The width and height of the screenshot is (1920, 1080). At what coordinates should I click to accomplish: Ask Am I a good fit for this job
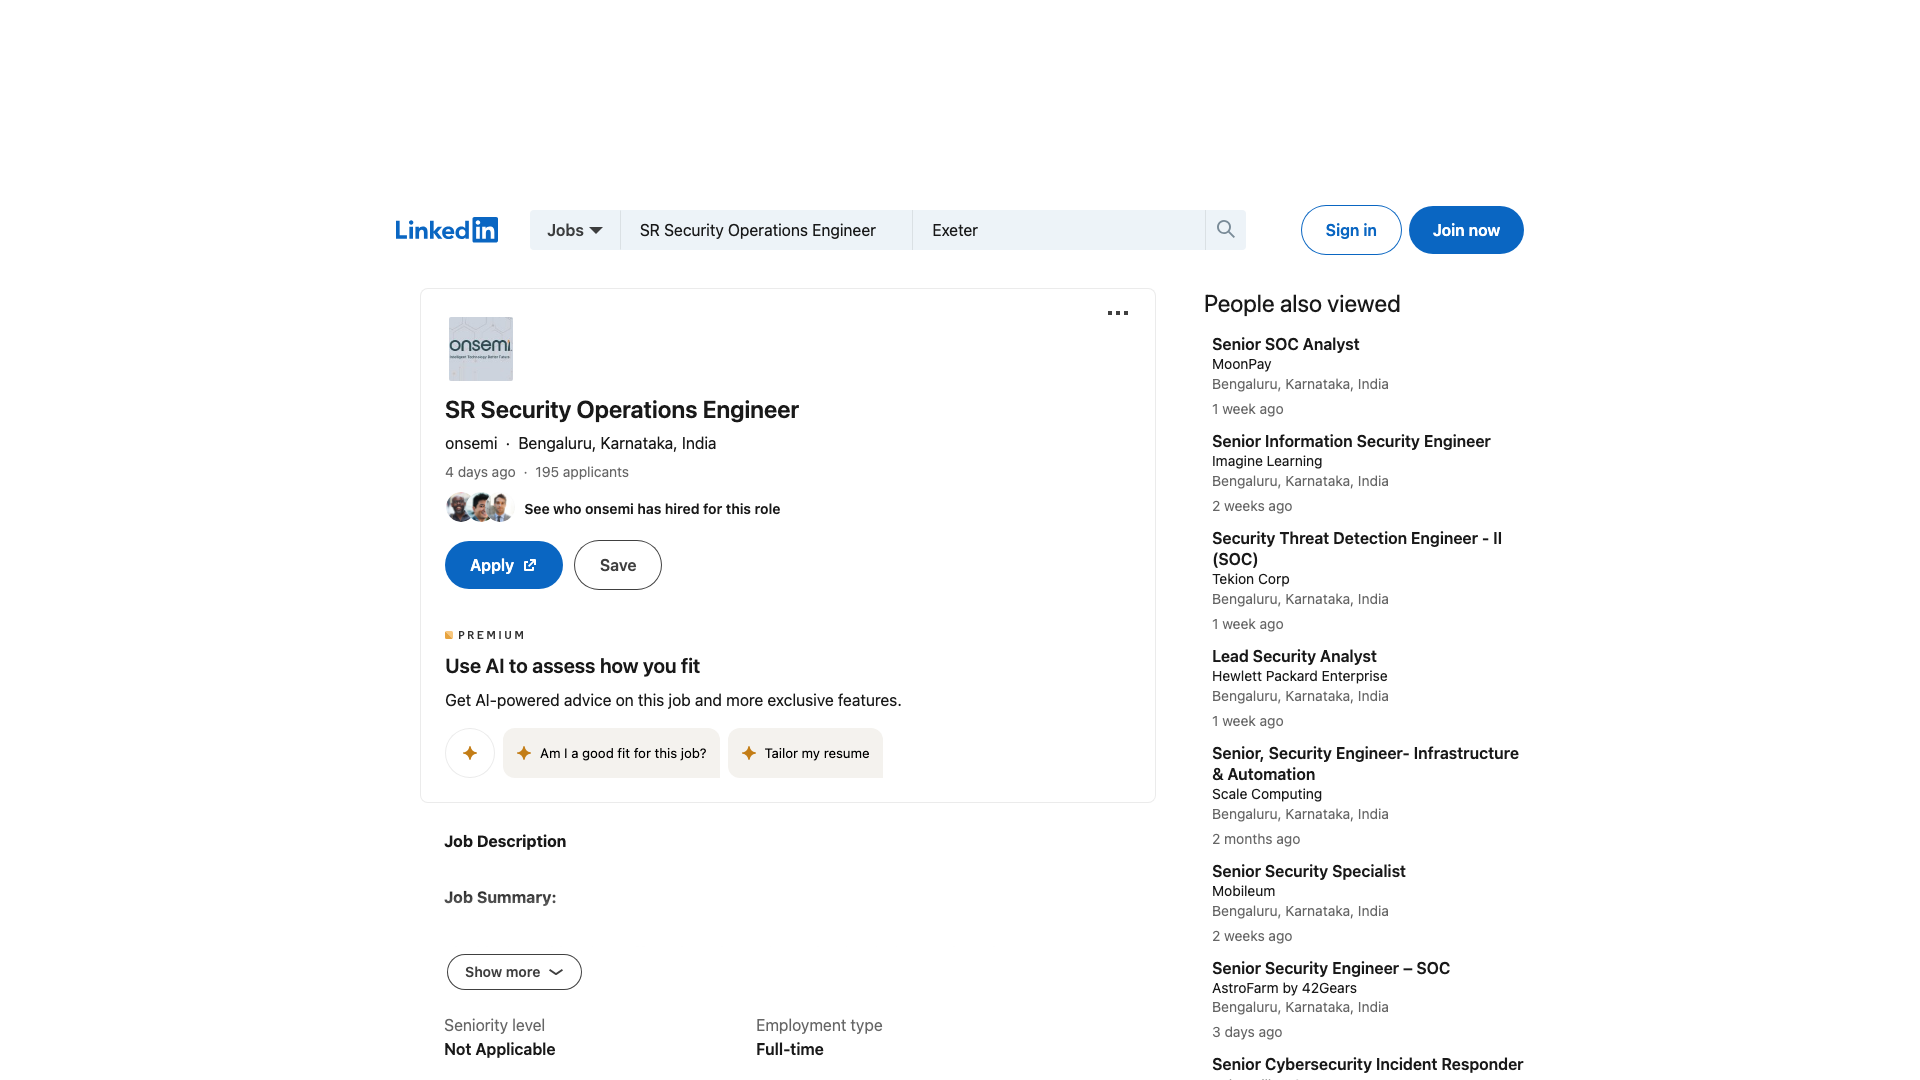point(611,753)
